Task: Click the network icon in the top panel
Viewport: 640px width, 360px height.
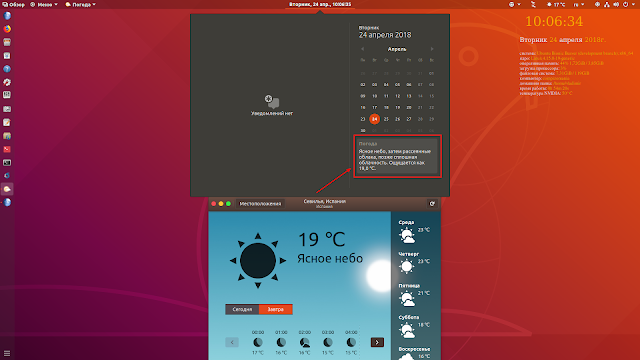Action: [607, 4]
